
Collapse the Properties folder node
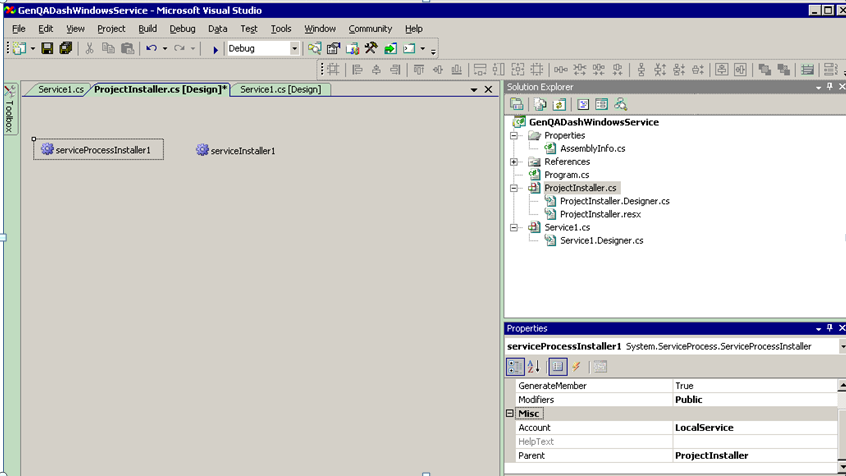click(x=514, y=135)
